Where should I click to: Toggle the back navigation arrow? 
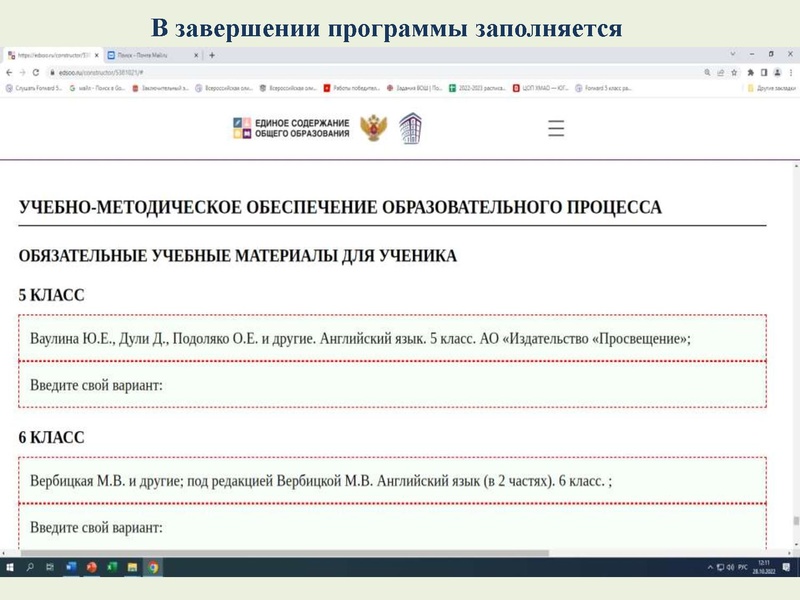coord(9,73)
